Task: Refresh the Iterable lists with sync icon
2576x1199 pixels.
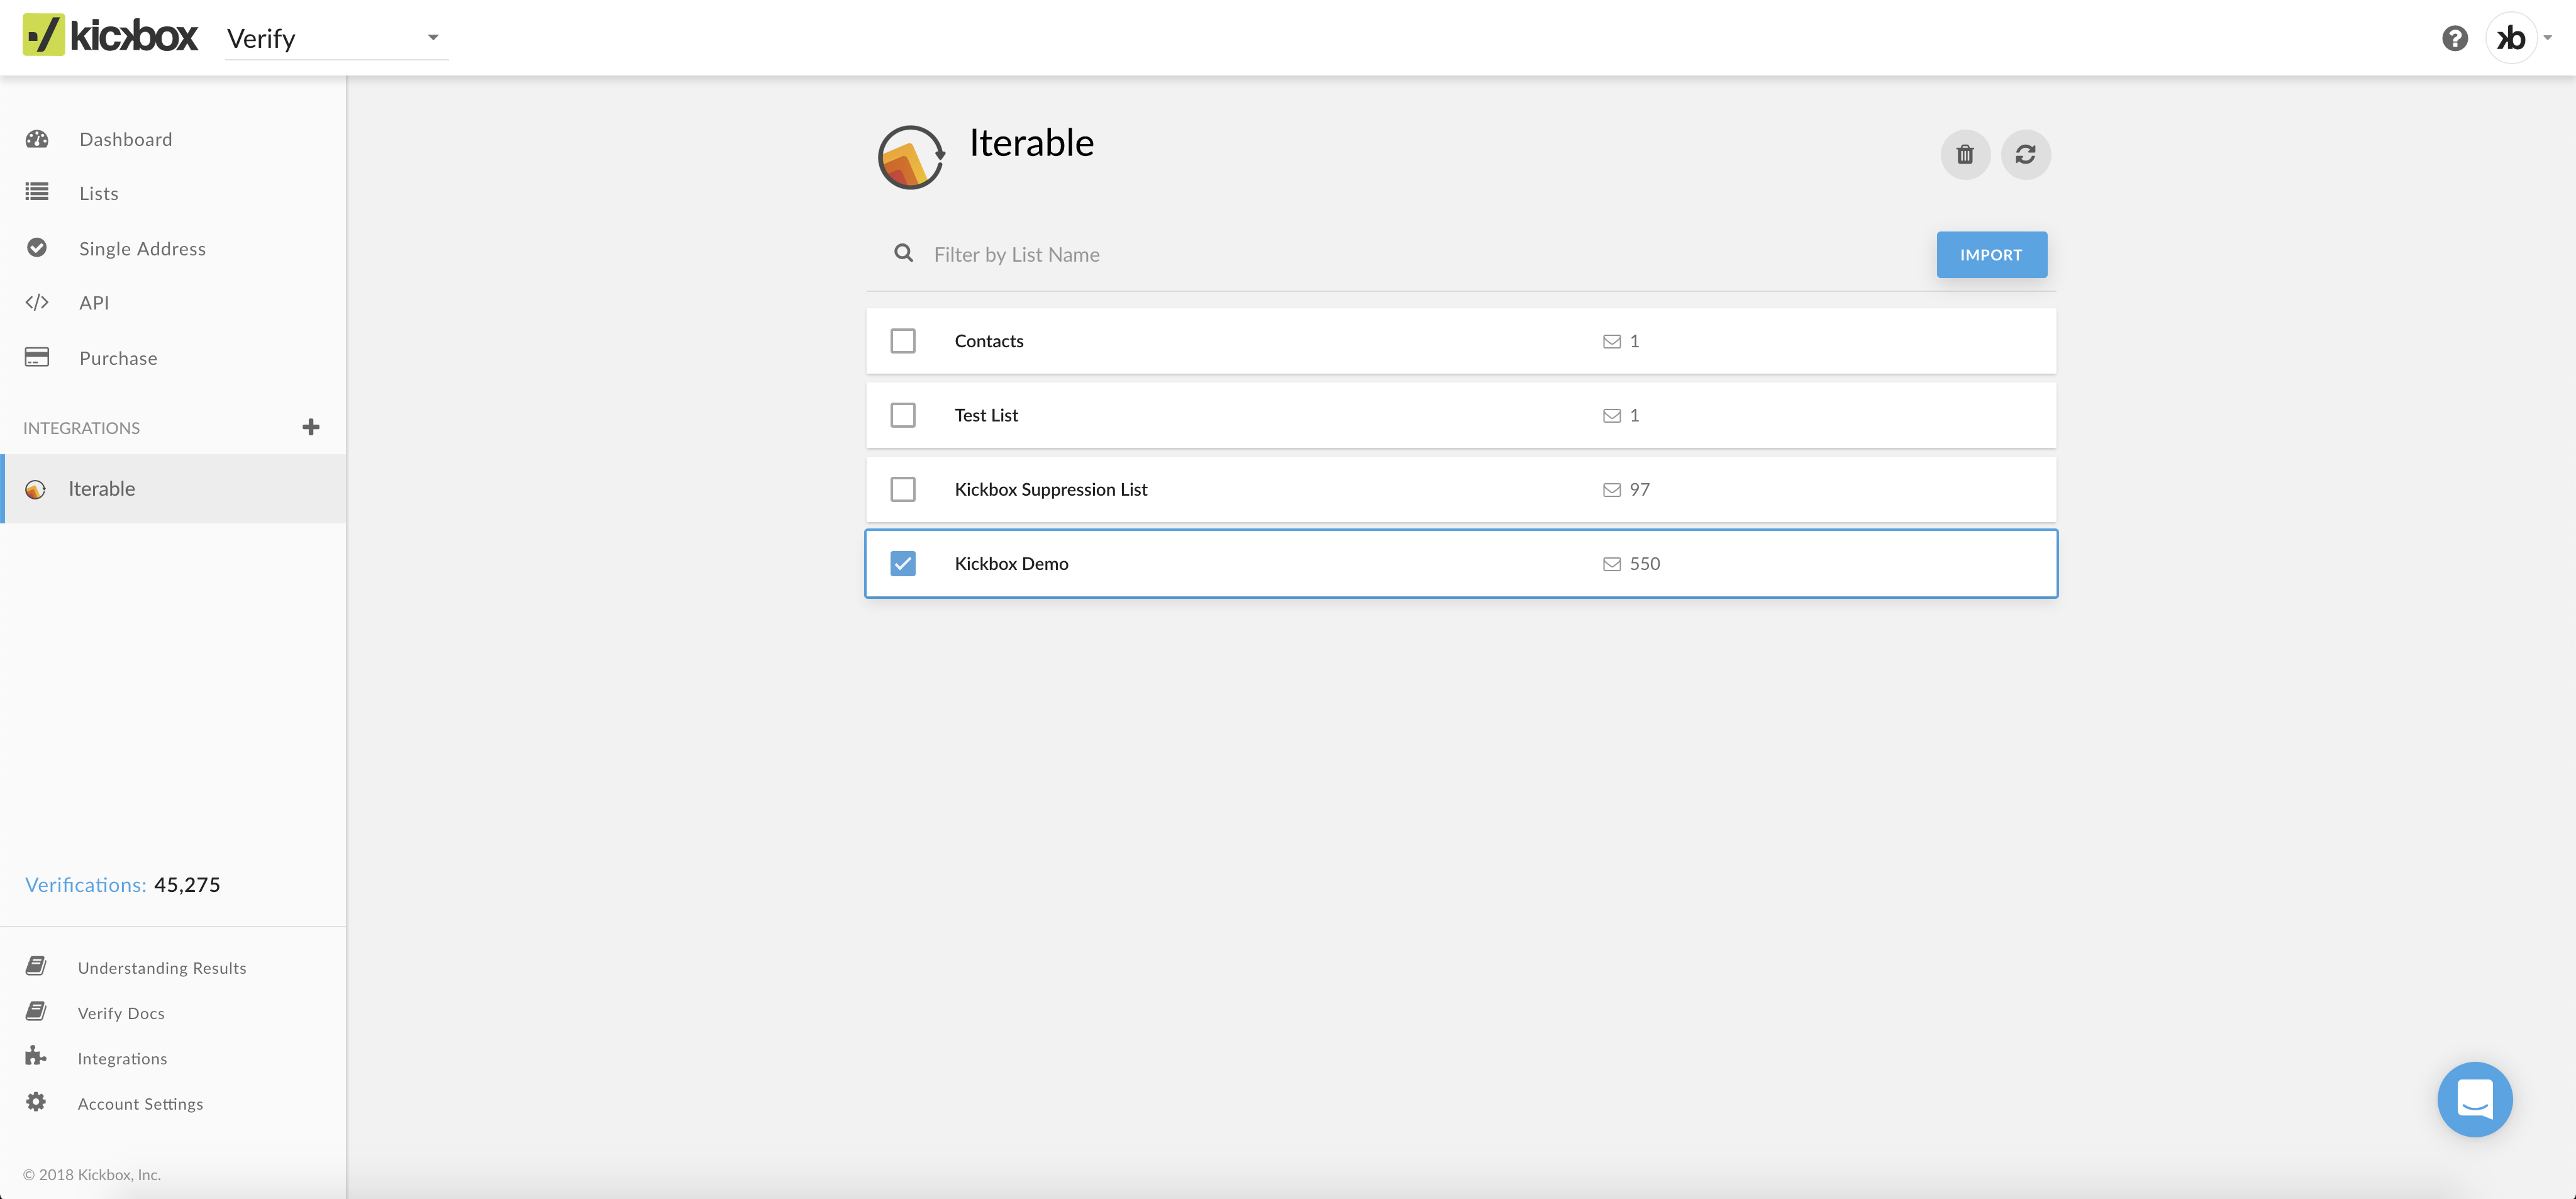Action: pos(2026,155)
